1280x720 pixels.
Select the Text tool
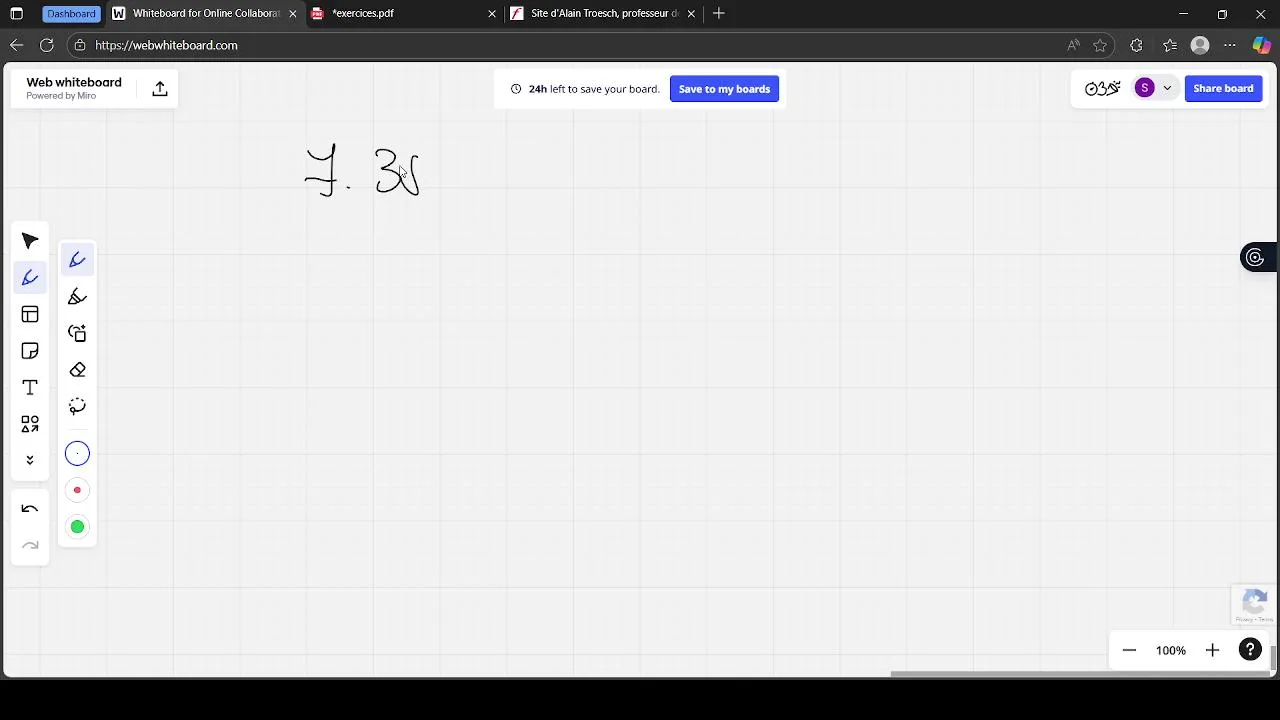[x=30, y=388]
